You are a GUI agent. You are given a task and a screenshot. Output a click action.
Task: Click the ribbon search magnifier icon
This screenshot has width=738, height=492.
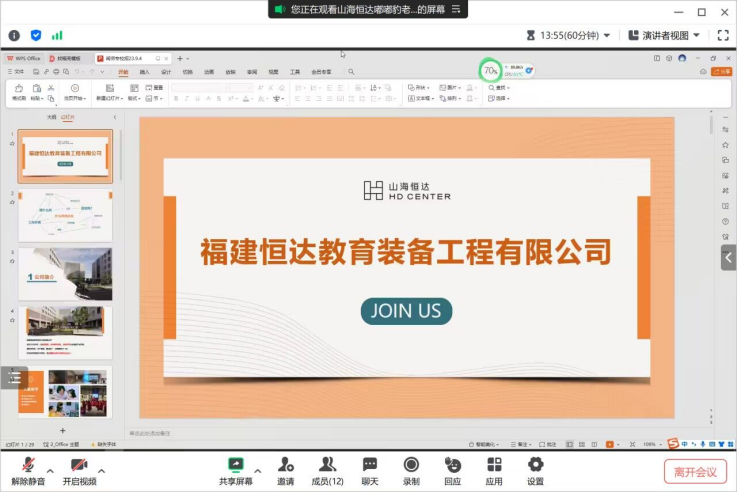(x=351, y=72)
